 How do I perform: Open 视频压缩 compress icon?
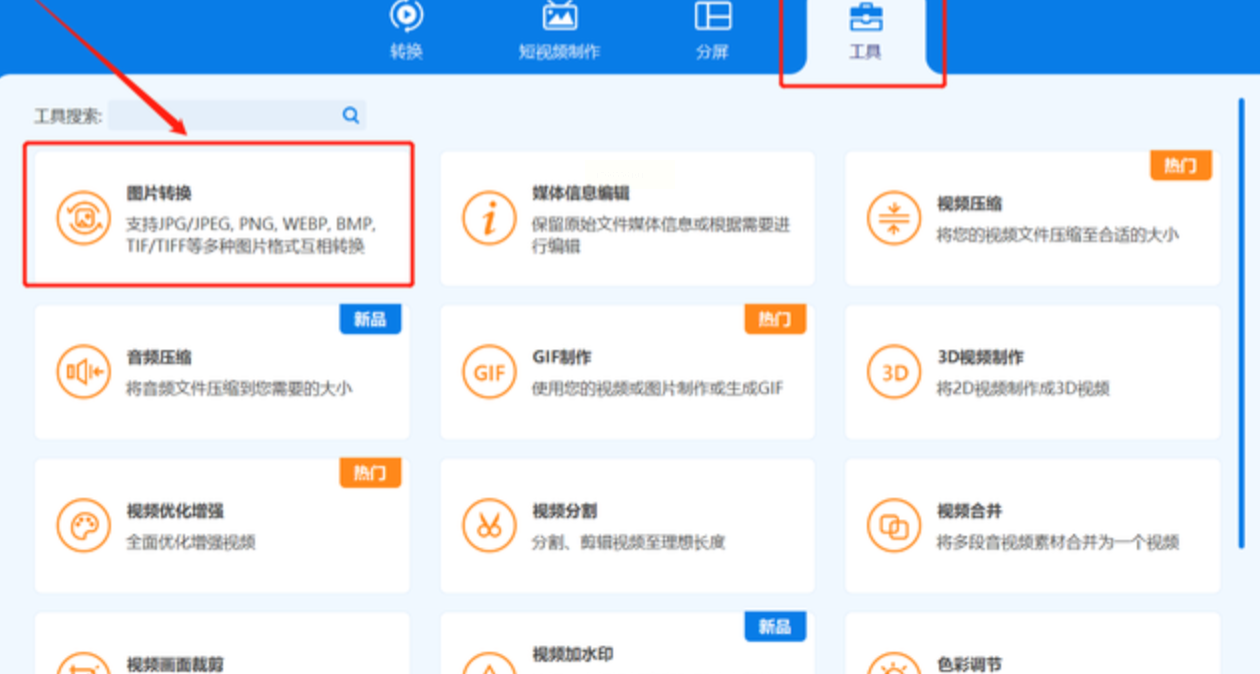(894, 217)
